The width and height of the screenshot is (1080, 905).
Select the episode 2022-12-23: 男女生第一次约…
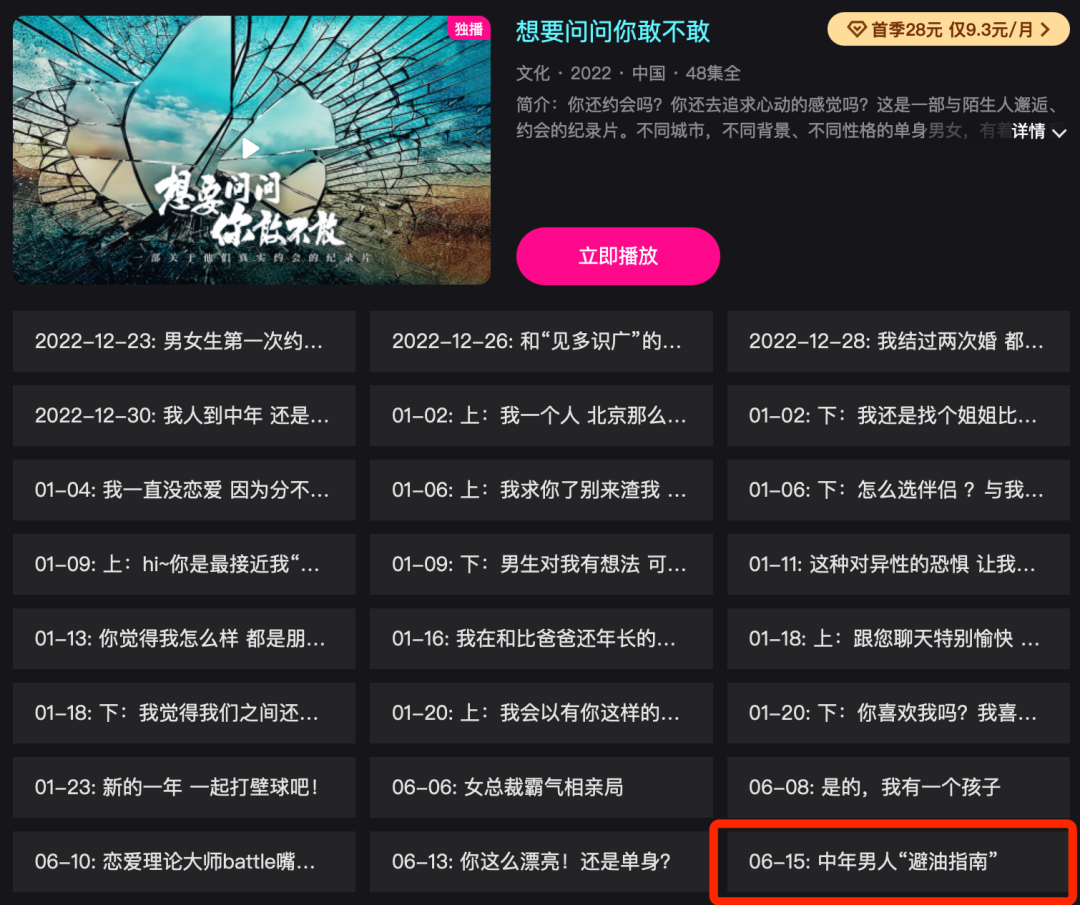coord(184,341)
